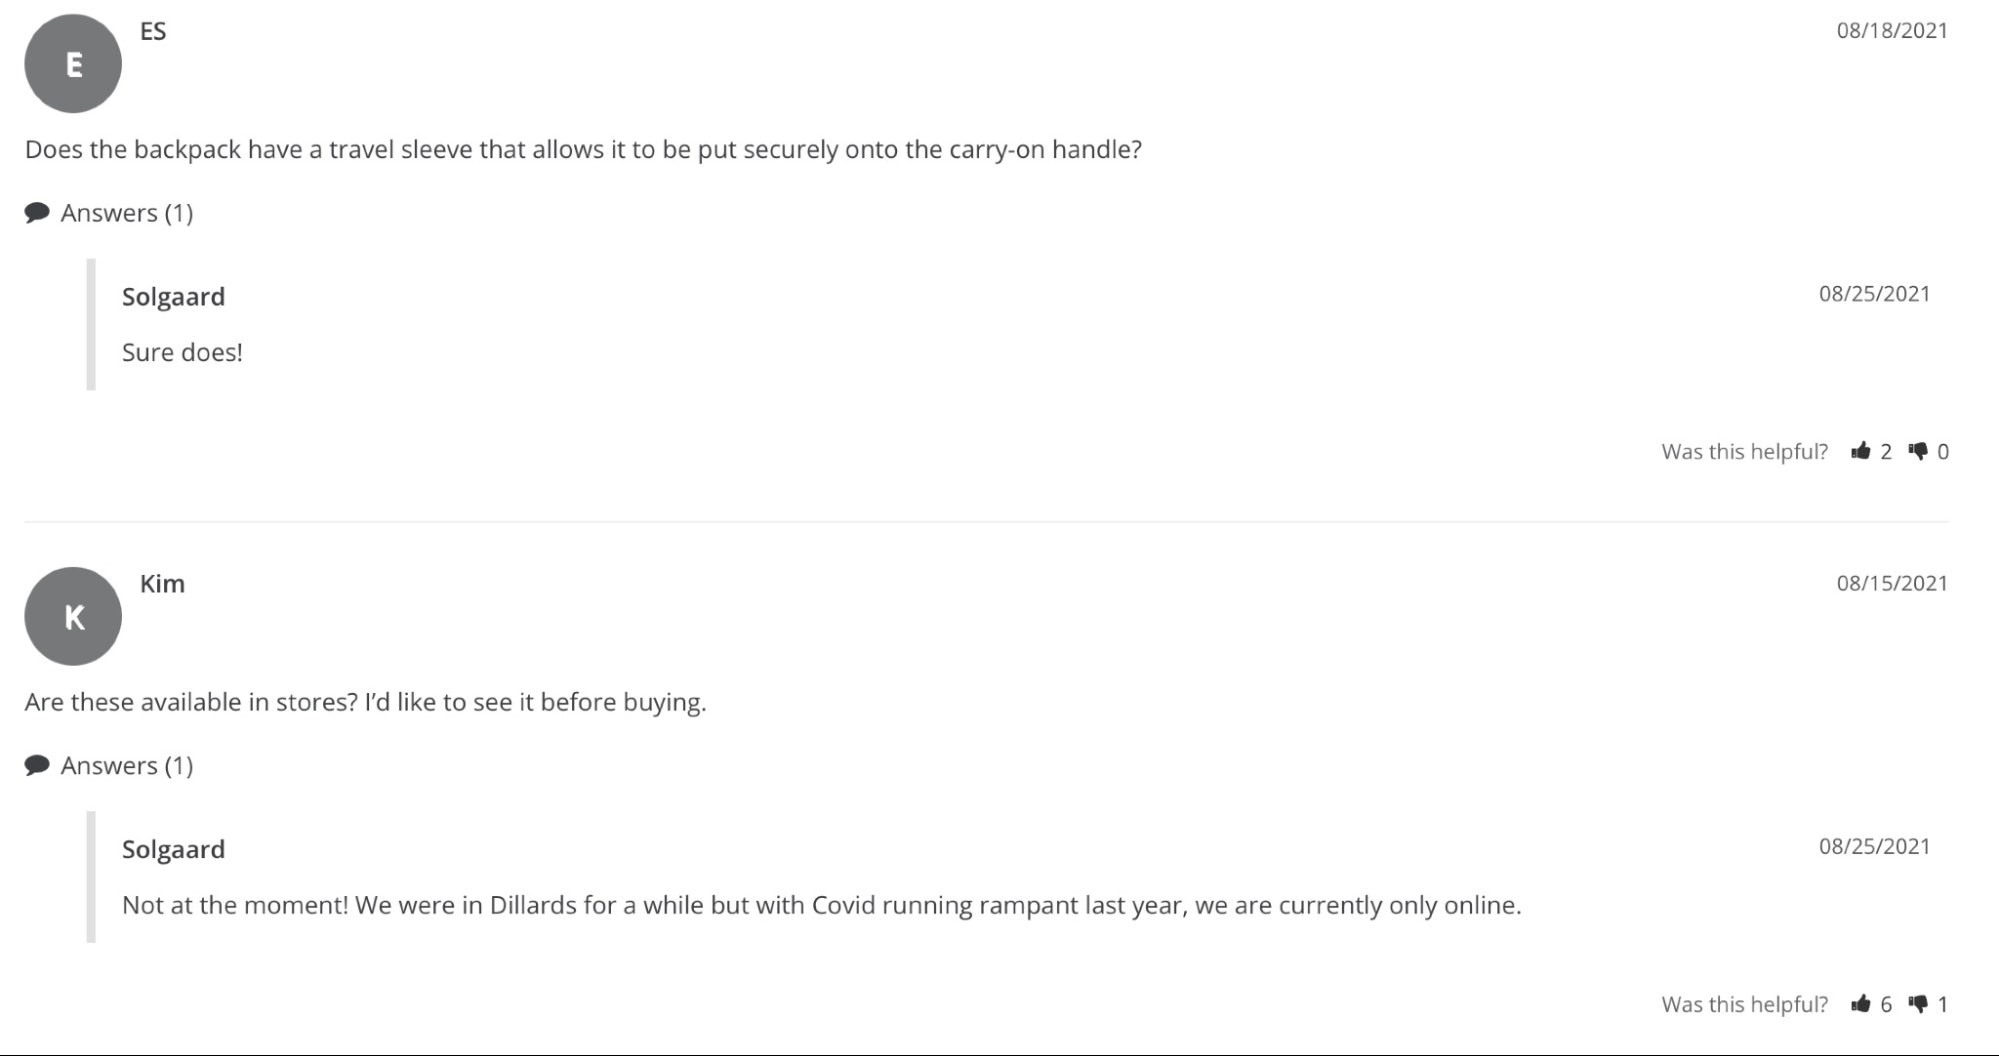Viewport: 1999px width, 1056px height.
Task: Click the 08/18/2021 question date
Action: click(x=1891, y=31)
